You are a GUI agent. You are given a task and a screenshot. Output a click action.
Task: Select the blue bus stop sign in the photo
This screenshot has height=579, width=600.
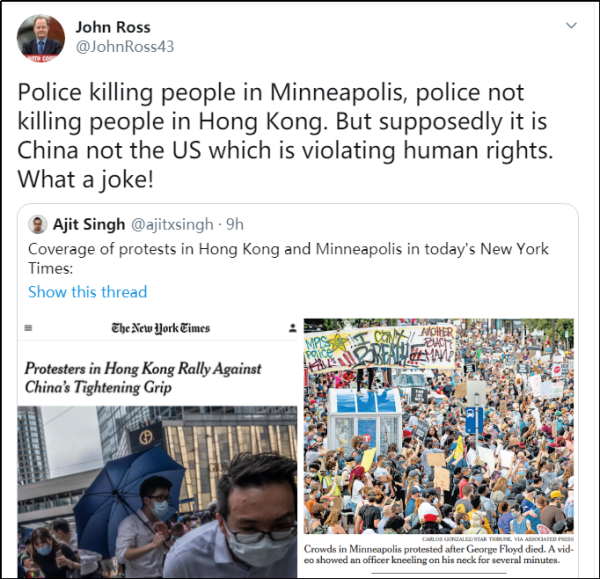coord(474,420)
